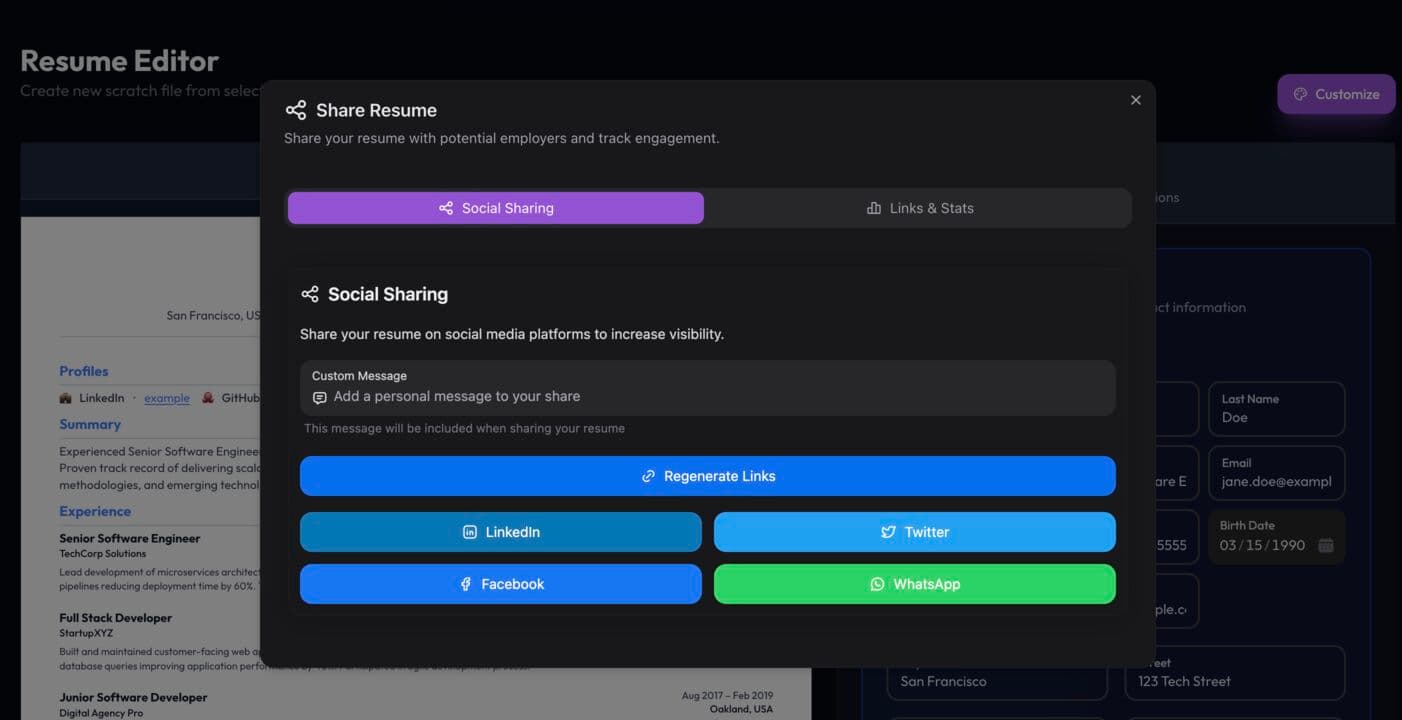
Task: Dismiss the Share Resume dialog
Action: click(x=1135, y=99)
